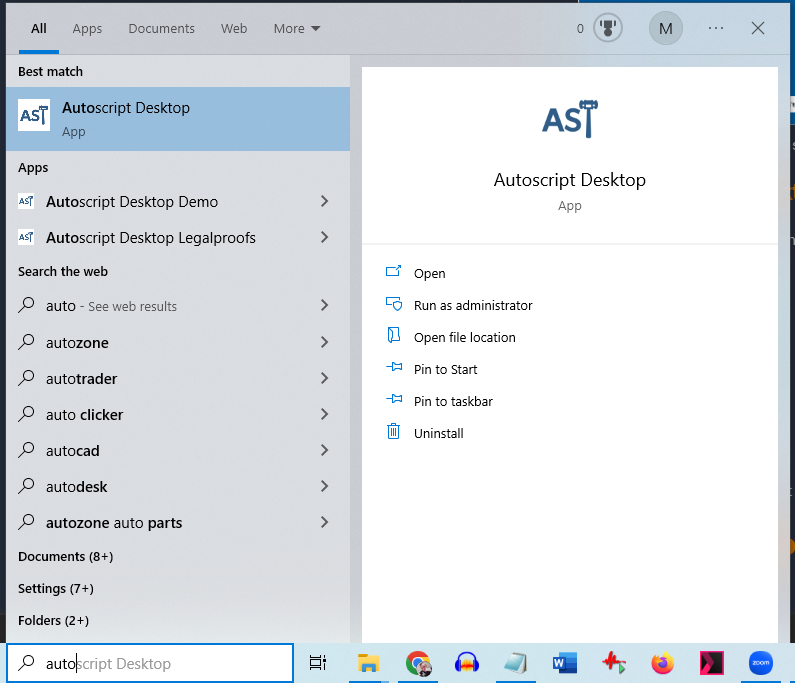Expand the autotrader suggestion chevron

click(x=324, y=378)
